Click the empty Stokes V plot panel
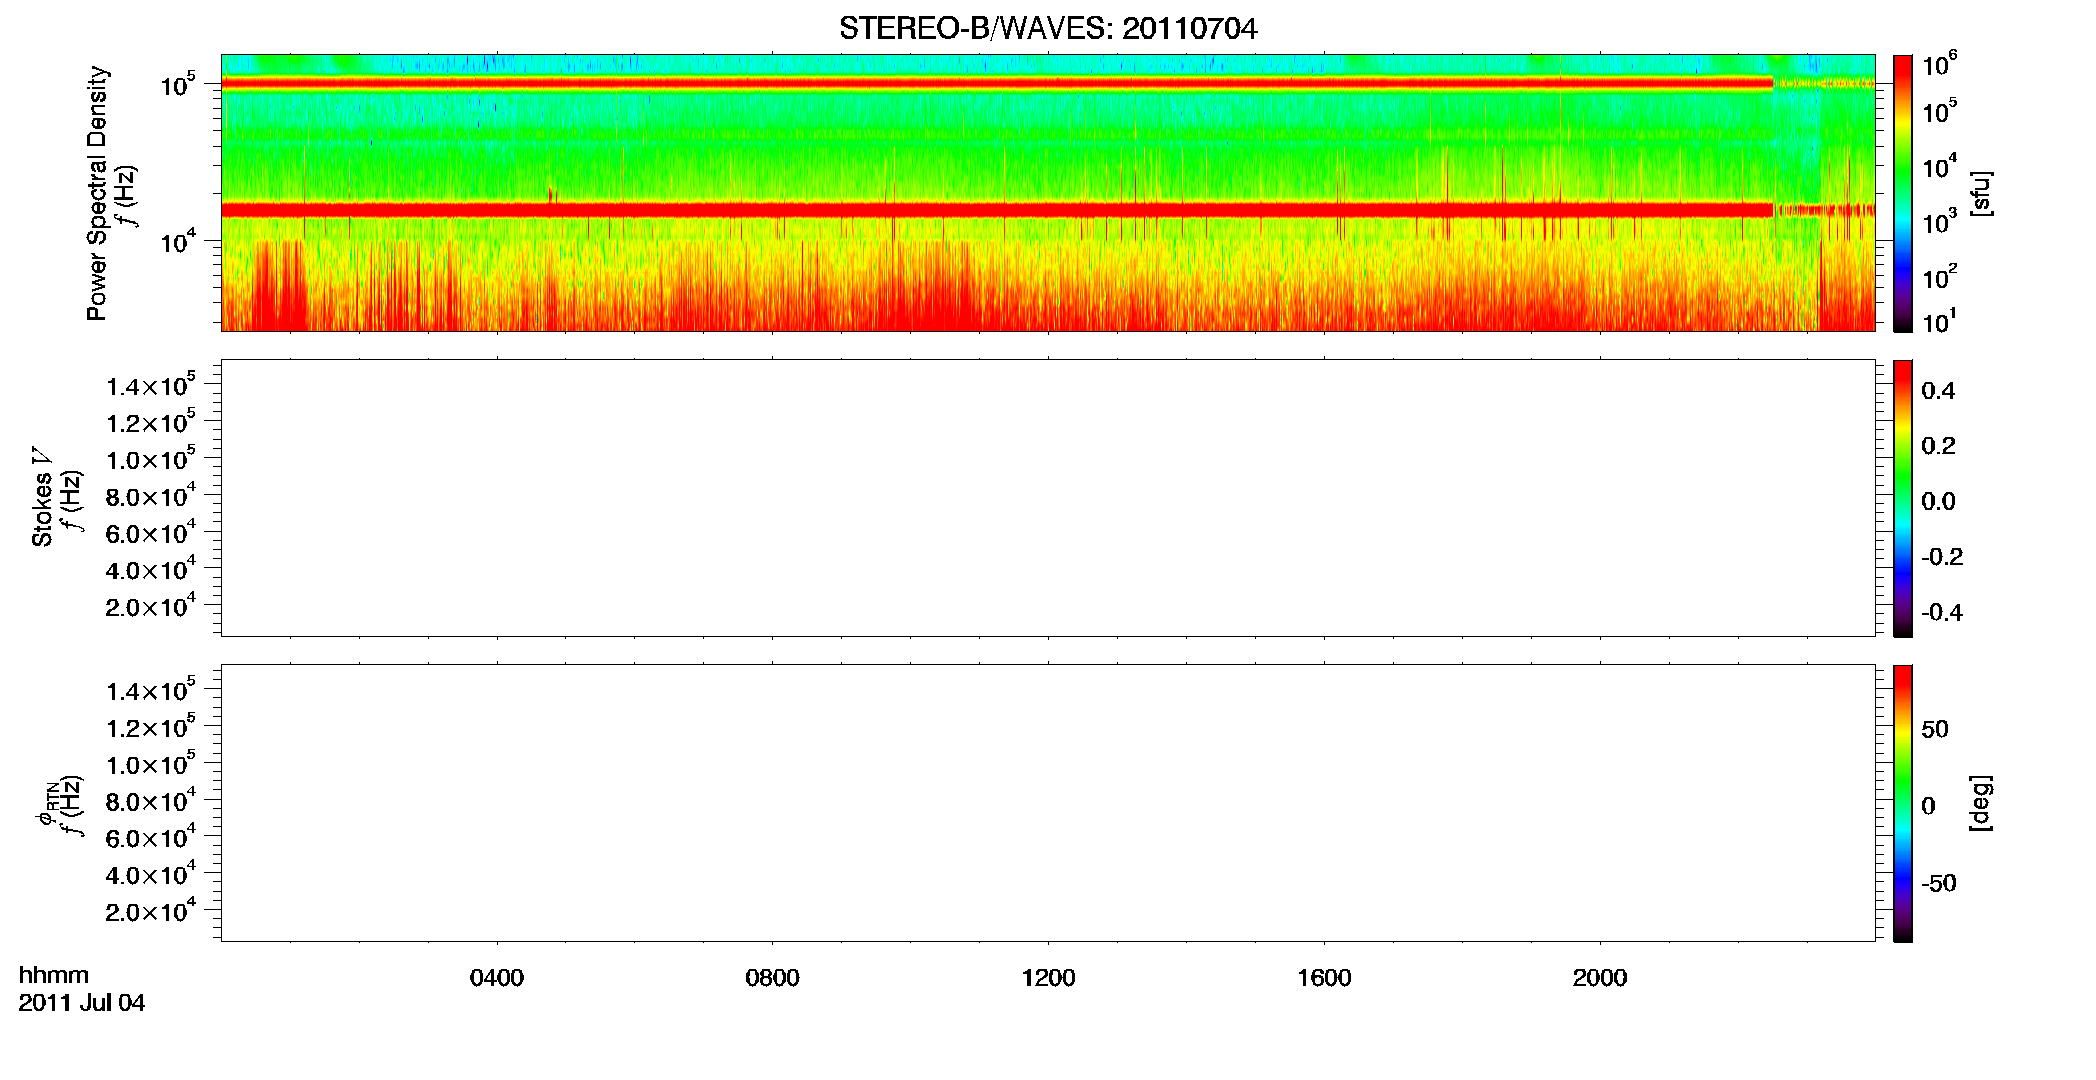The width and height of the screenshot is (2096, 1080). (1048, 498)
